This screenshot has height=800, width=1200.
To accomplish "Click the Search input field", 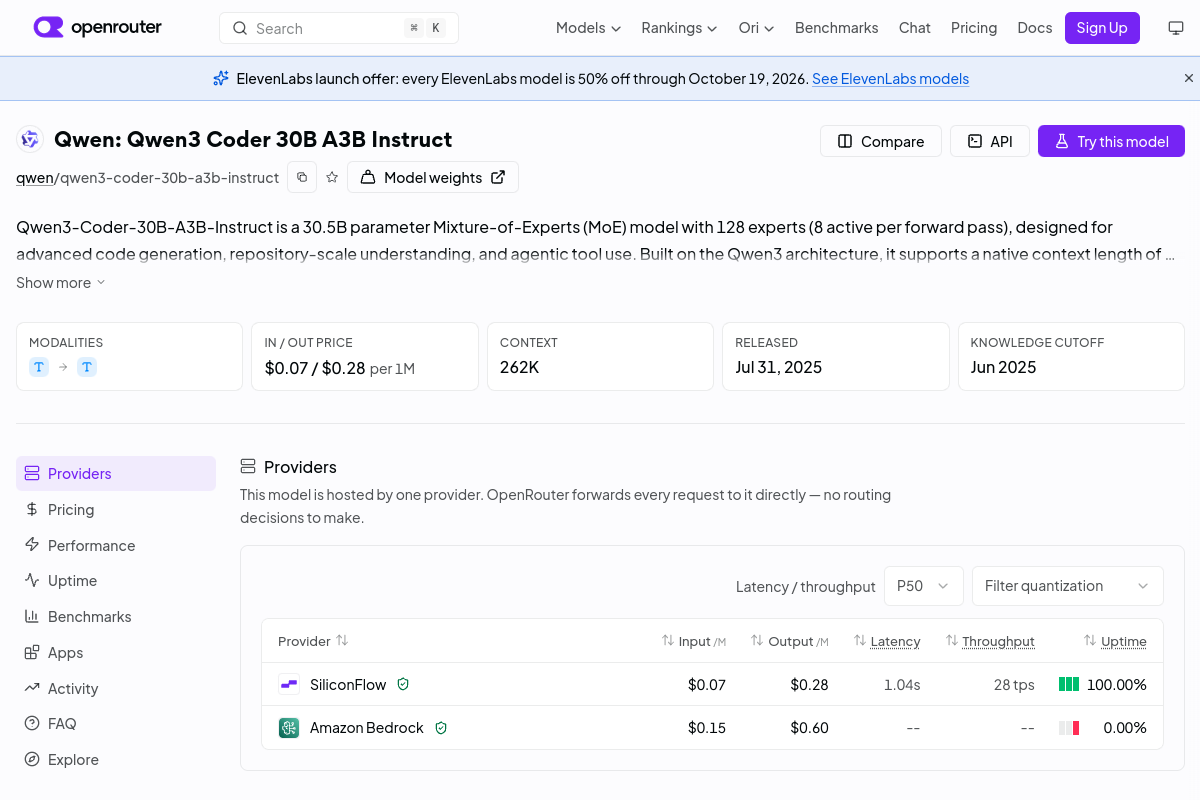I will (x=339, y=28).
